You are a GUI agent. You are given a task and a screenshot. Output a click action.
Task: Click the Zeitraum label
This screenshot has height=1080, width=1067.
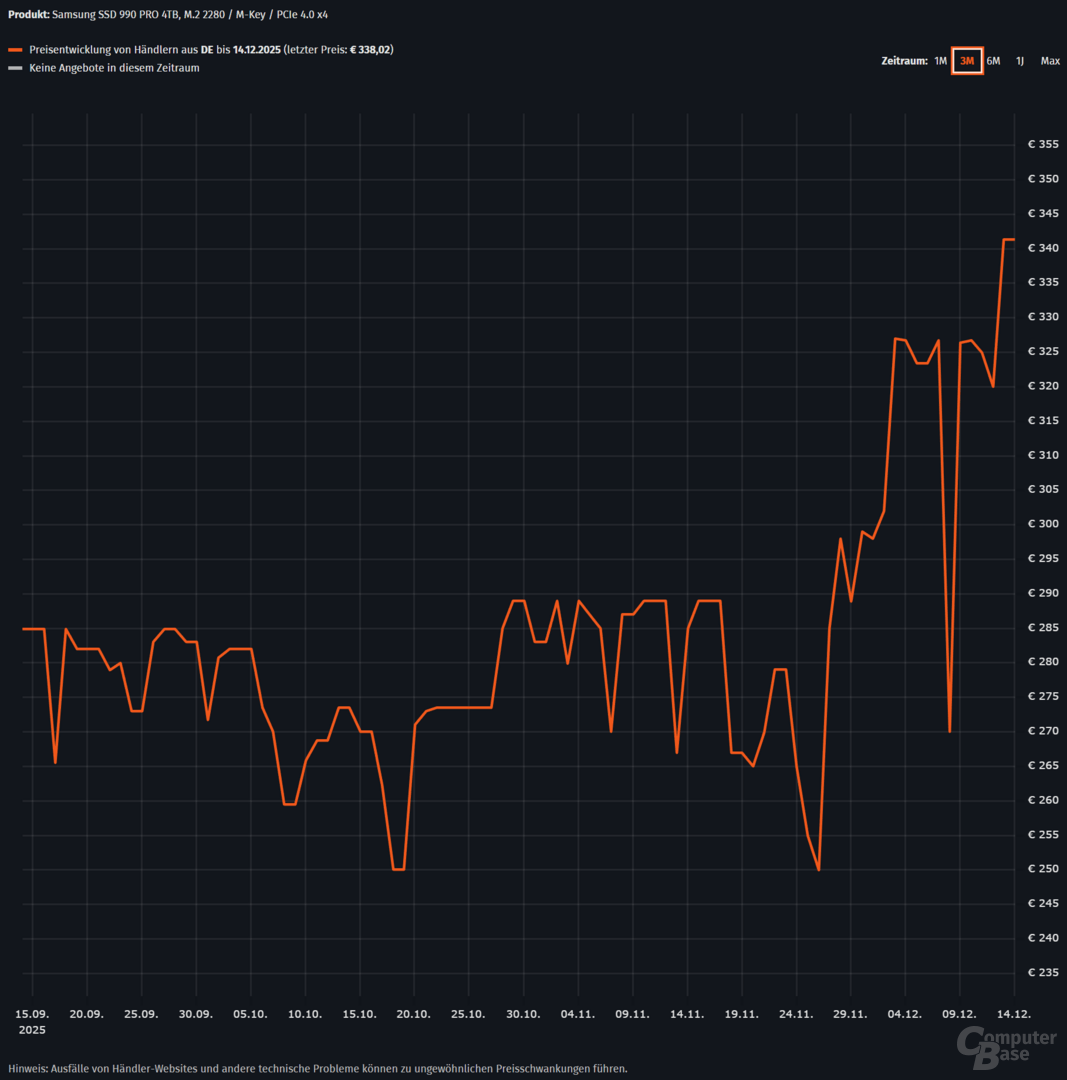[904, 61]
